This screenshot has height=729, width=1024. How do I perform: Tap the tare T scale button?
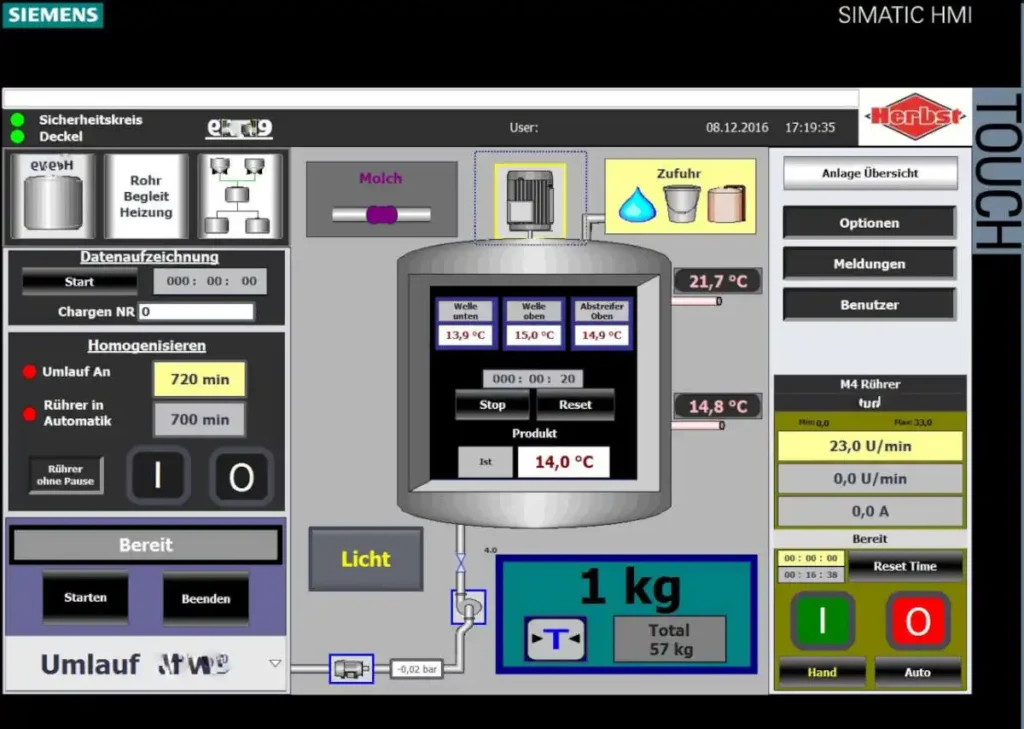(x=555, y=638)
